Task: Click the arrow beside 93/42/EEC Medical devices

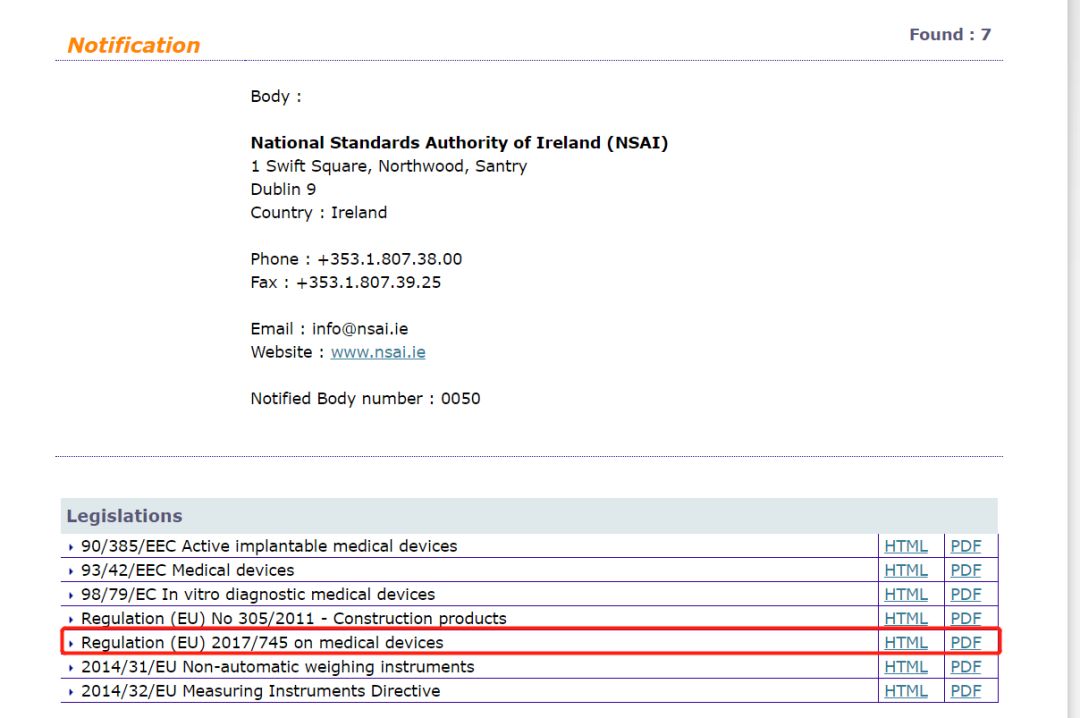Action: (71, 571)
